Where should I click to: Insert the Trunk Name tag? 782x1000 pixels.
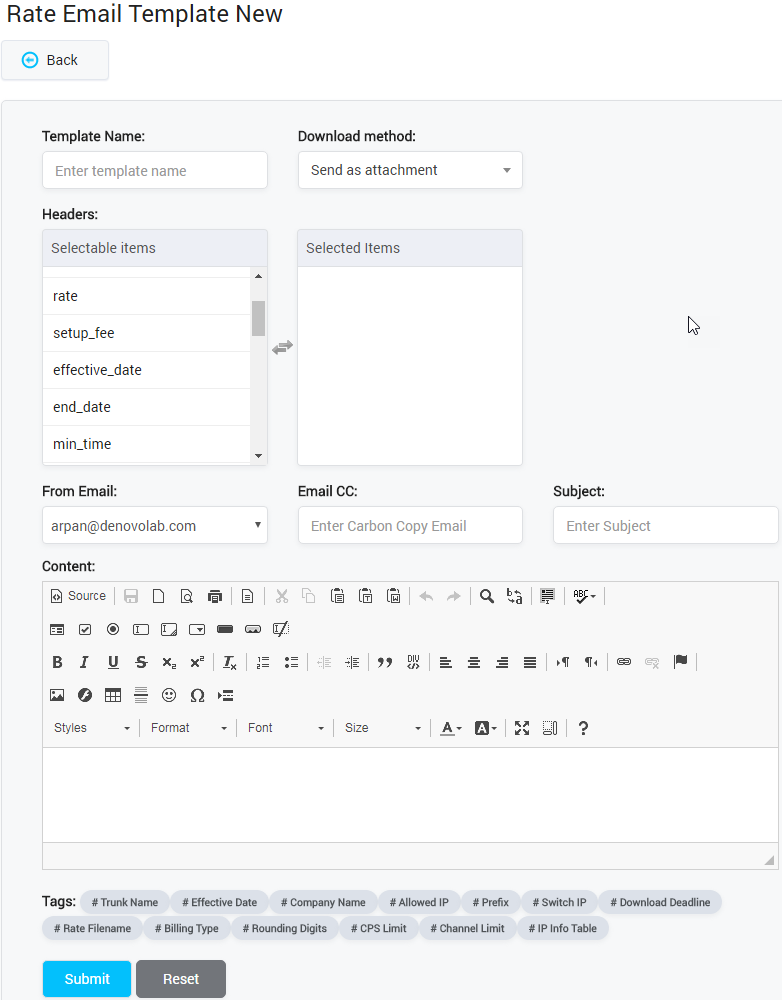click(124, 902)
